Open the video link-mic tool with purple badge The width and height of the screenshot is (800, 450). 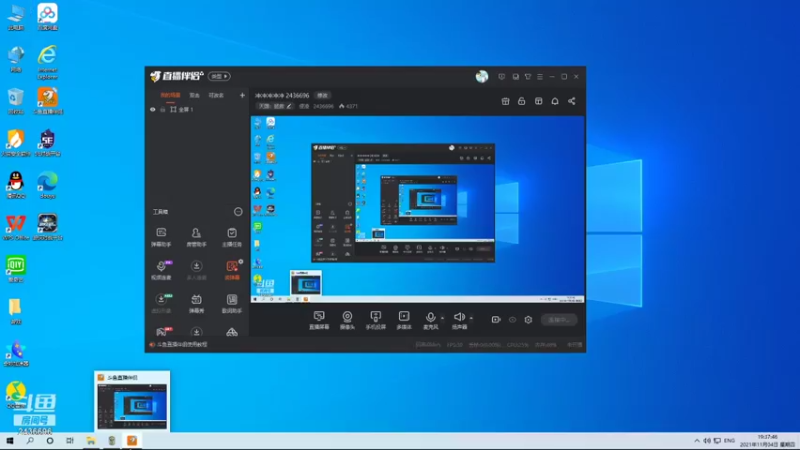click(161, 270)
